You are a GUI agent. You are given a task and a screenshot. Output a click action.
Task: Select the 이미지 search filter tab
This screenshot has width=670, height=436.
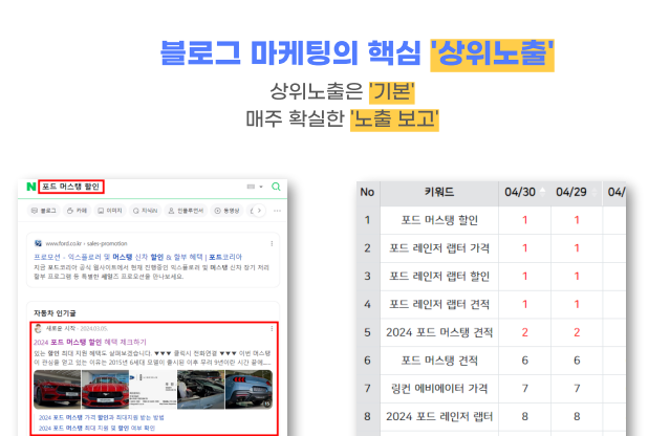[110, 211]
